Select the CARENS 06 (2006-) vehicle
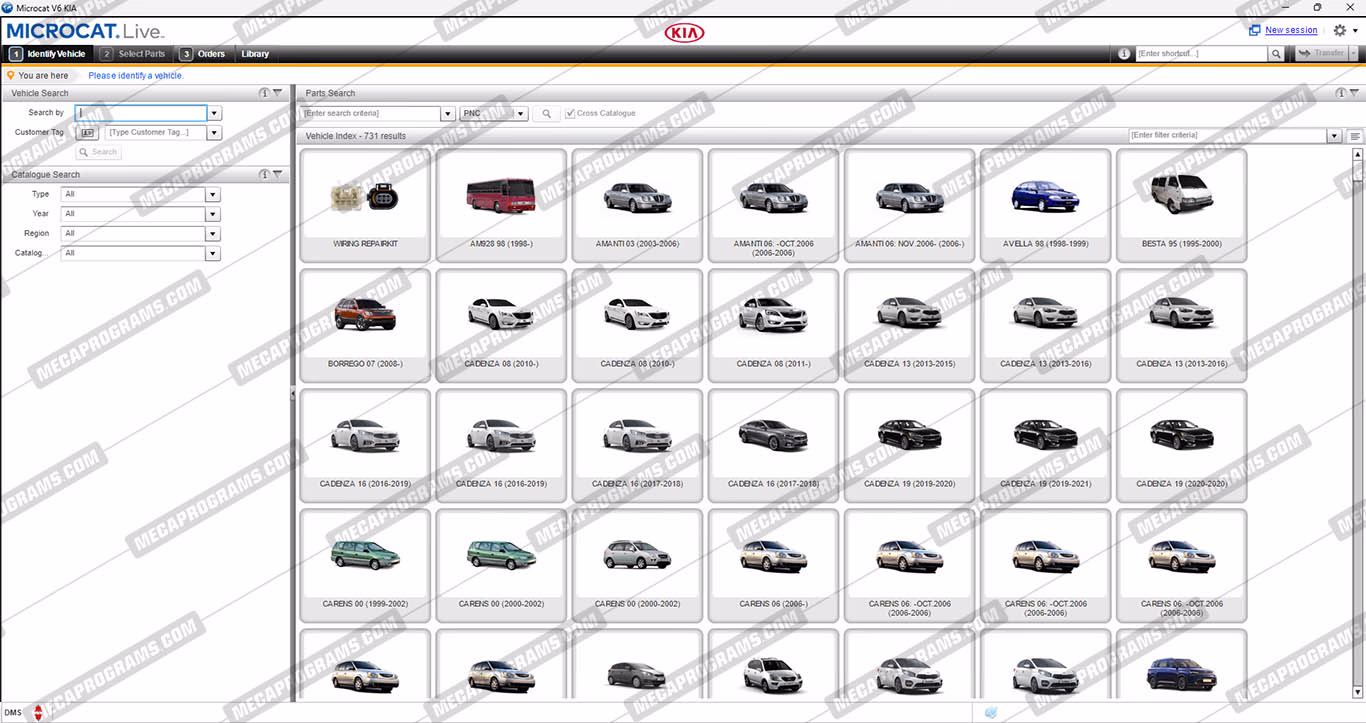Screen dimensions: 1366x723 (773, 565)
